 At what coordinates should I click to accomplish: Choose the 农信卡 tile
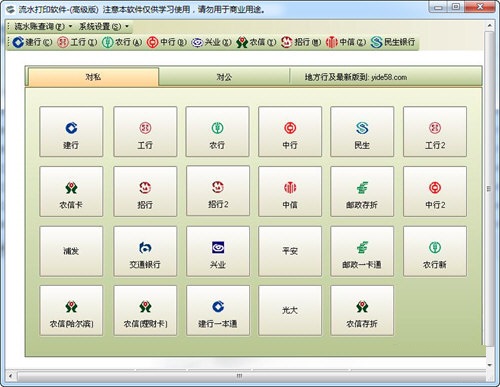(x=71, y=191)
